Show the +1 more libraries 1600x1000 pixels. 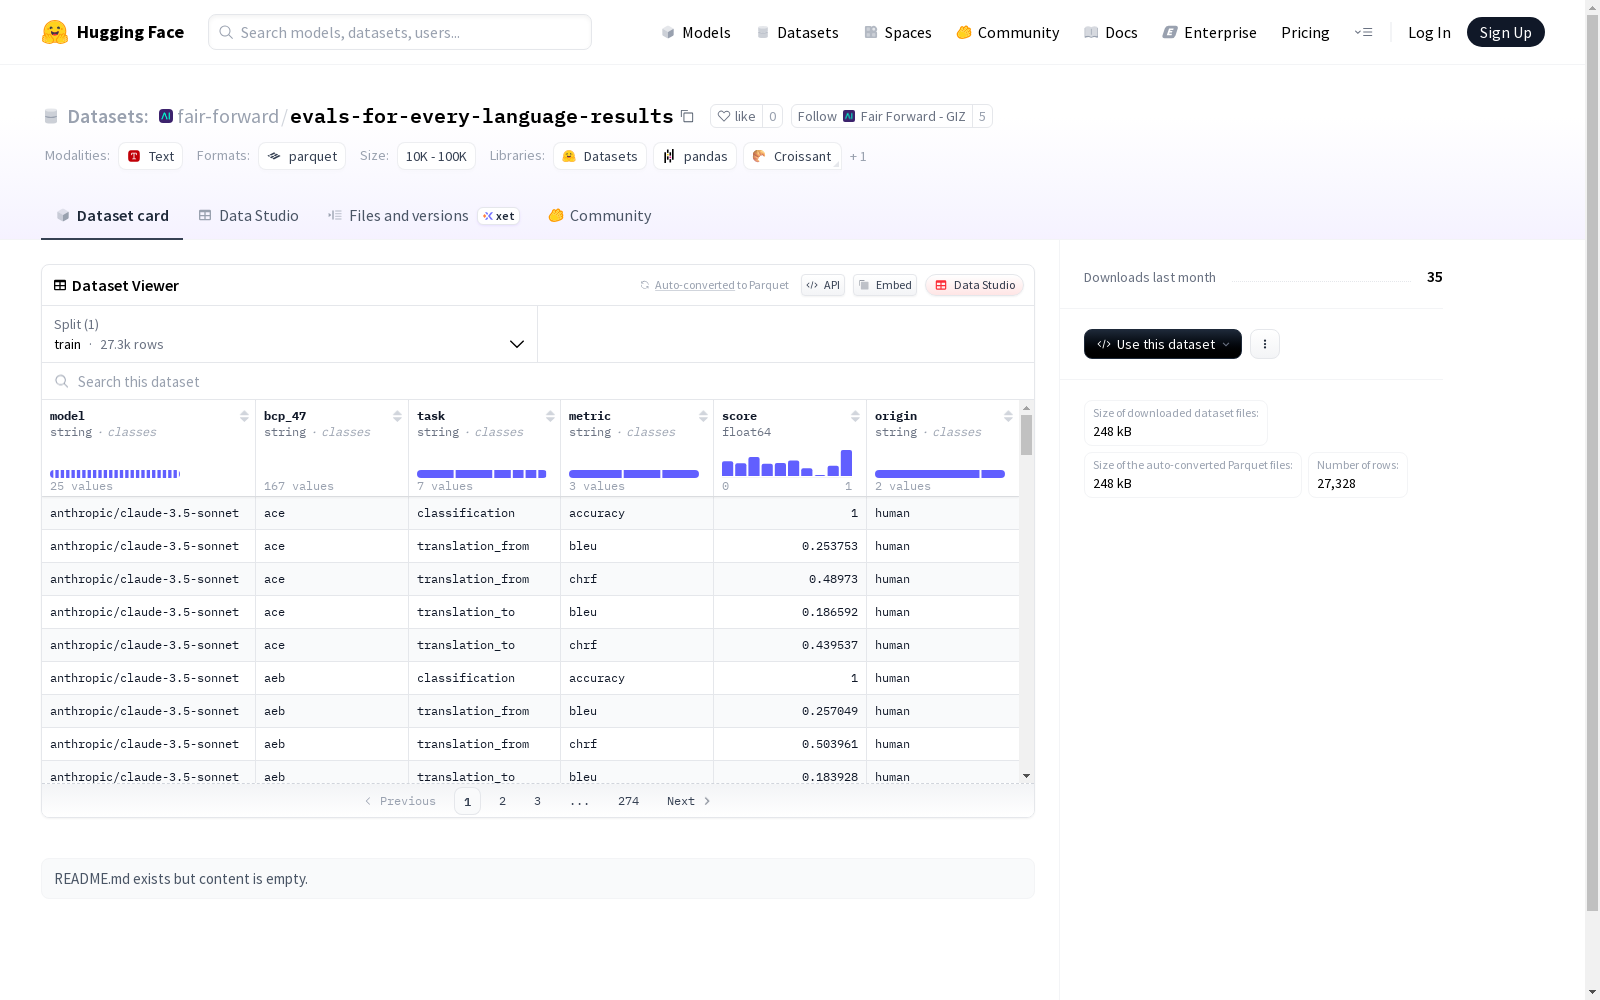pyautogui.click(x=858, y=156)
